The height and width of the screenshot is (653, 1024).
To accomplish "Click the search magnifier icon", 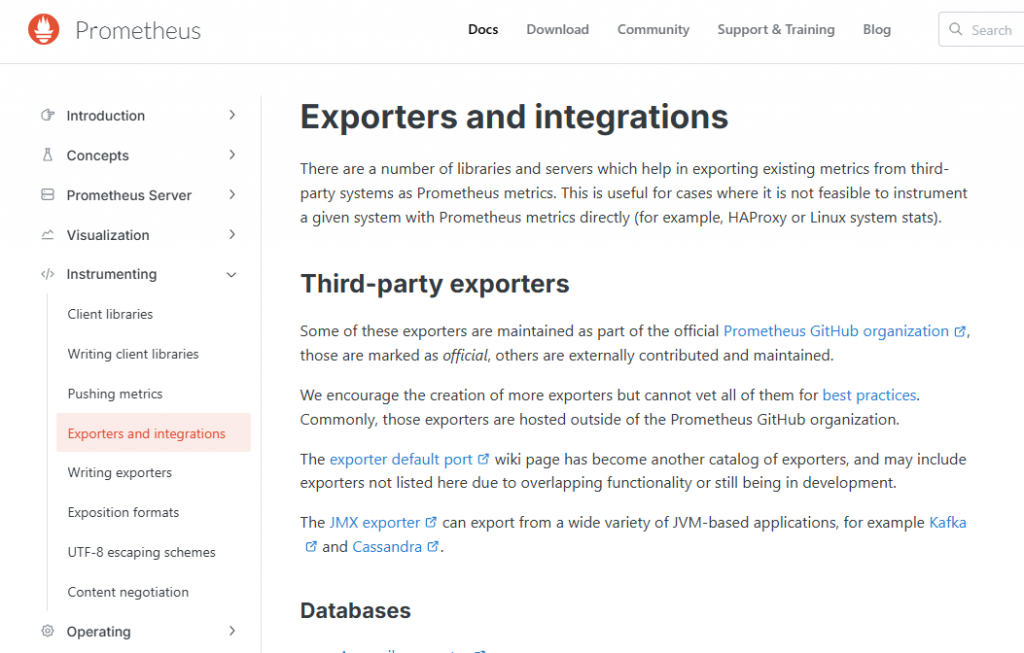I will (x=956, y=30).
